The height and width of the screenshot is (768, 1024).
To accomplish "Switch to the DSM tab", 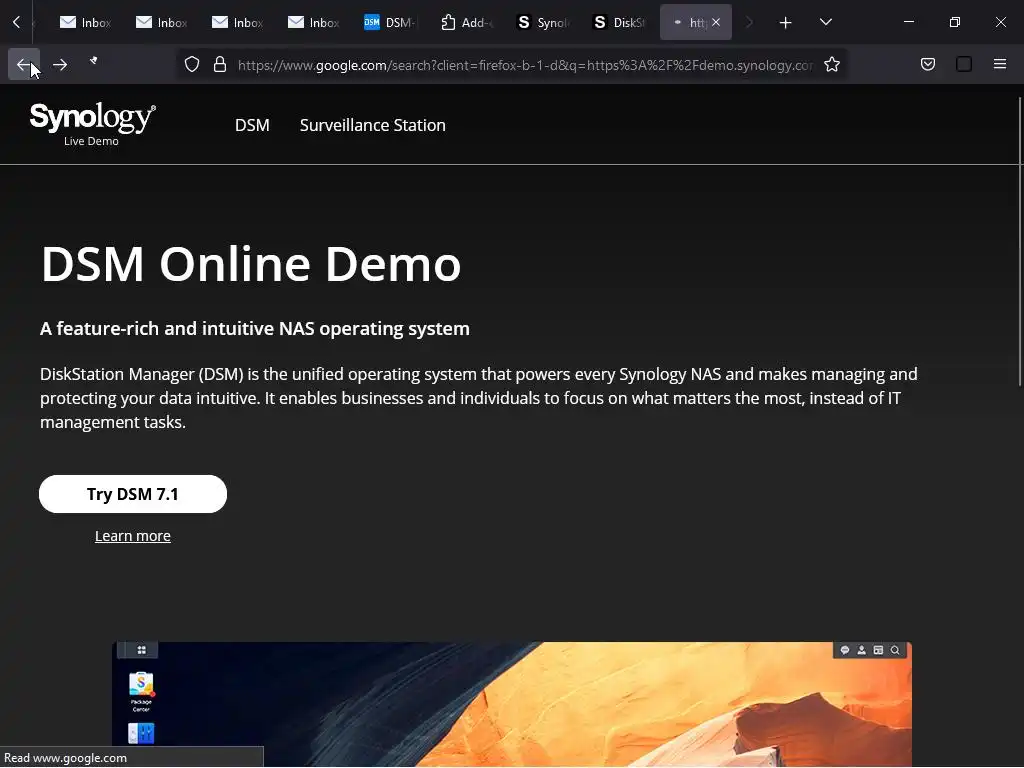I will click(389, 22).
